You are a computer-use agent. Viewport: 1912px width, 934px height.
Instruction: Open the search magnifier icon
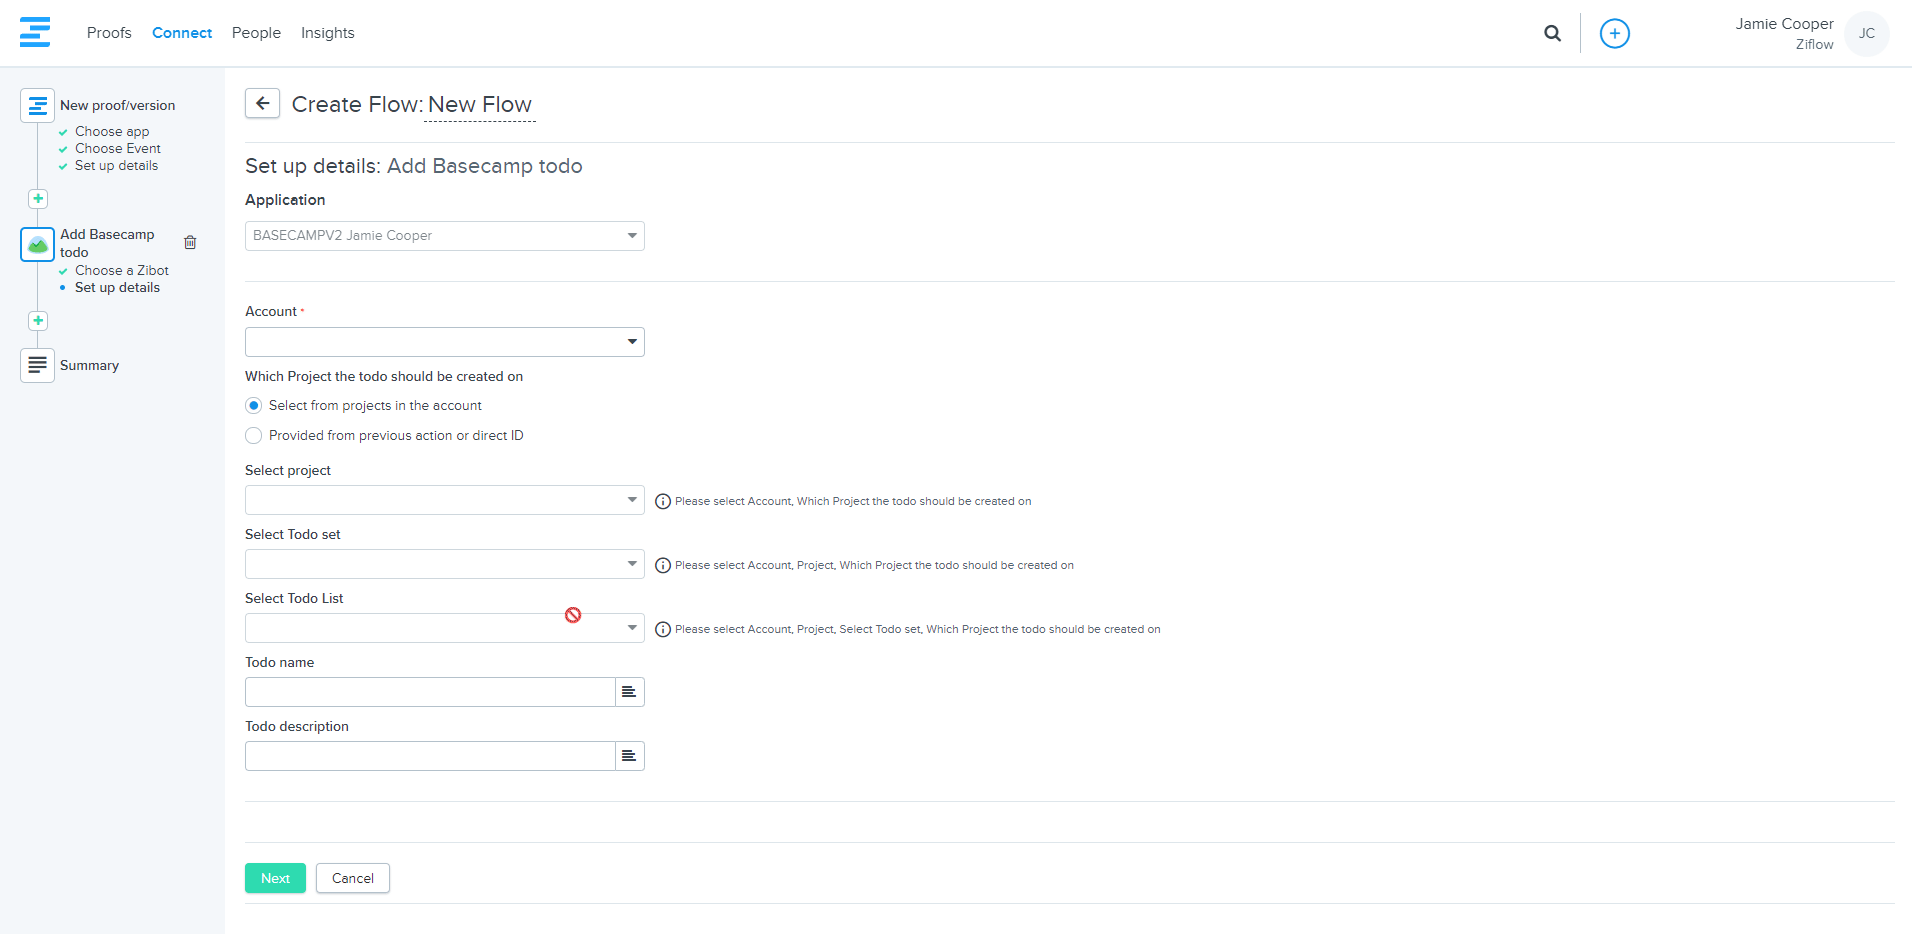(x=1552, y=33)
